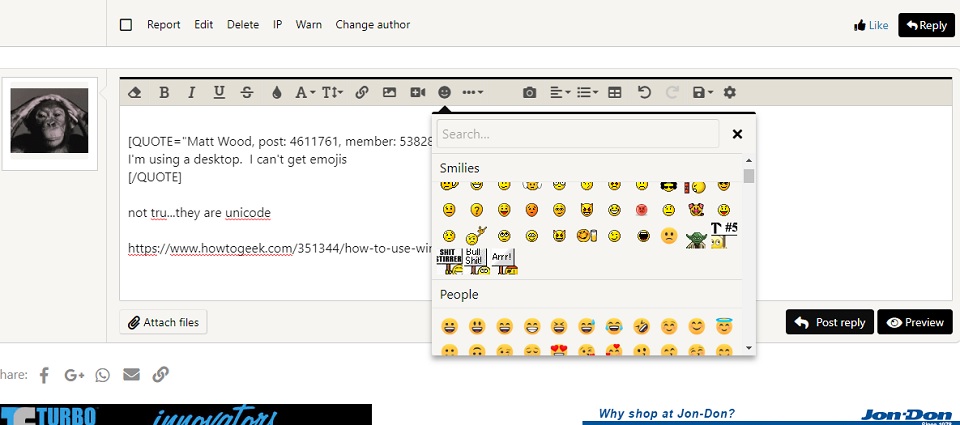Click the camera icon in toolbar
The height and width of the screenshot is (425, 960).
[530, 92]
